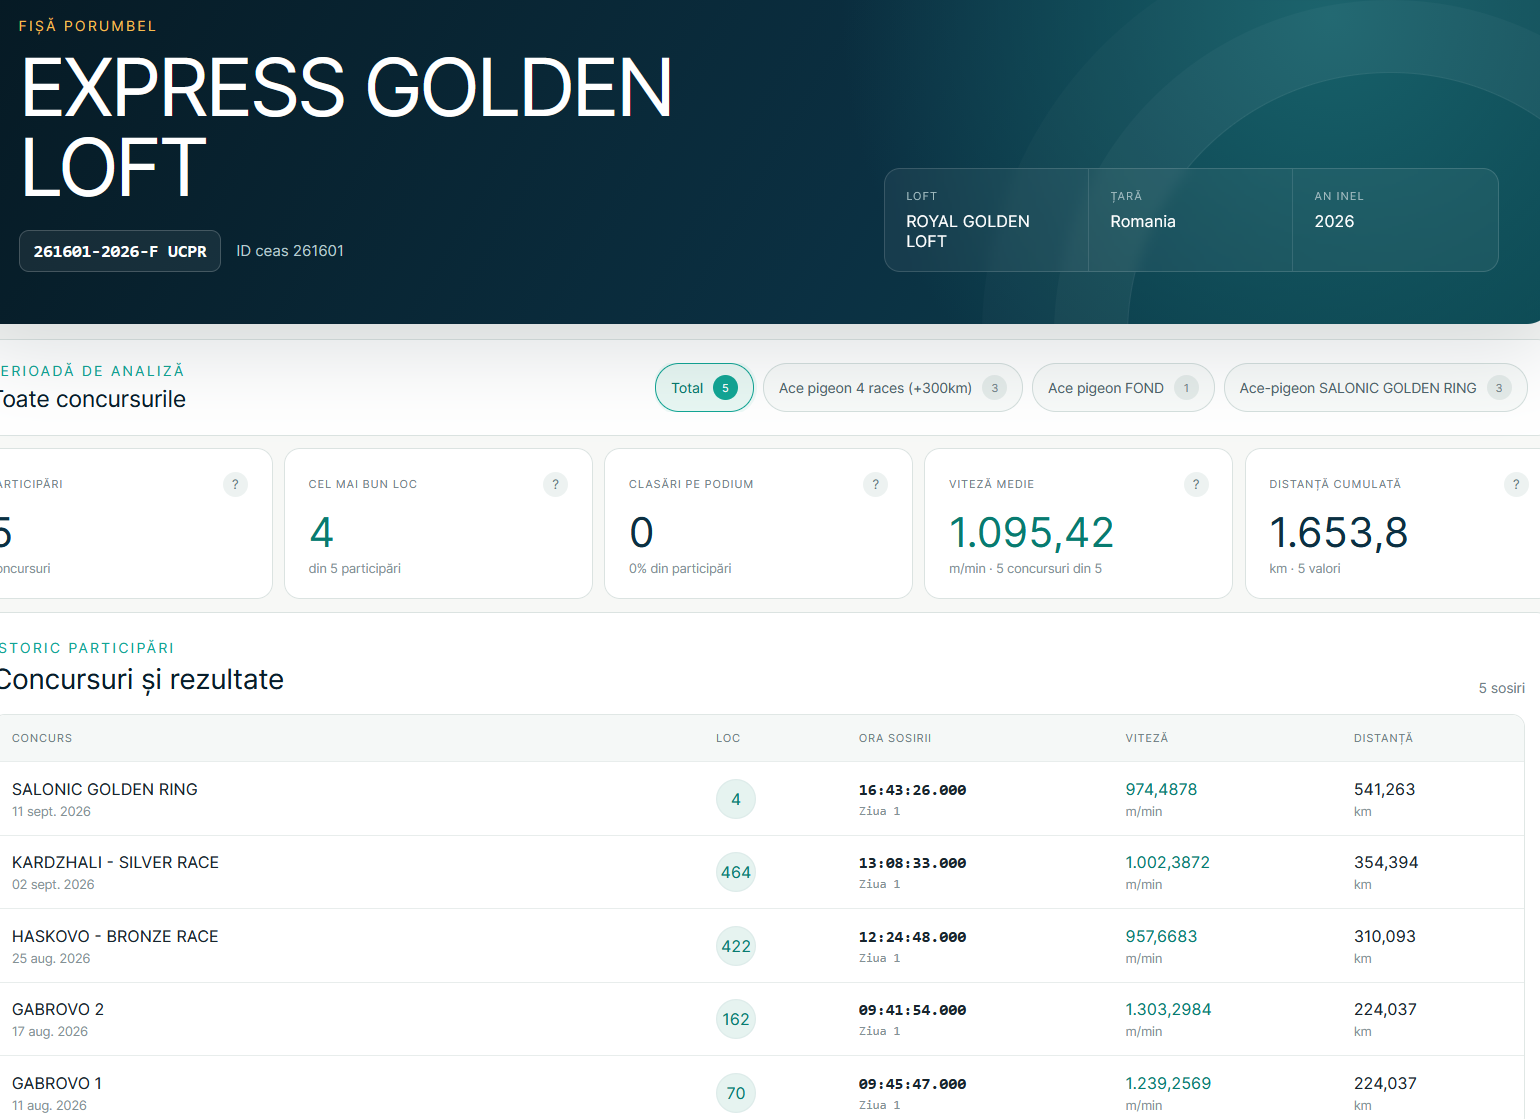Click LOC column header
Viewport: 1540px width, 1119px height.
point(728,738)
